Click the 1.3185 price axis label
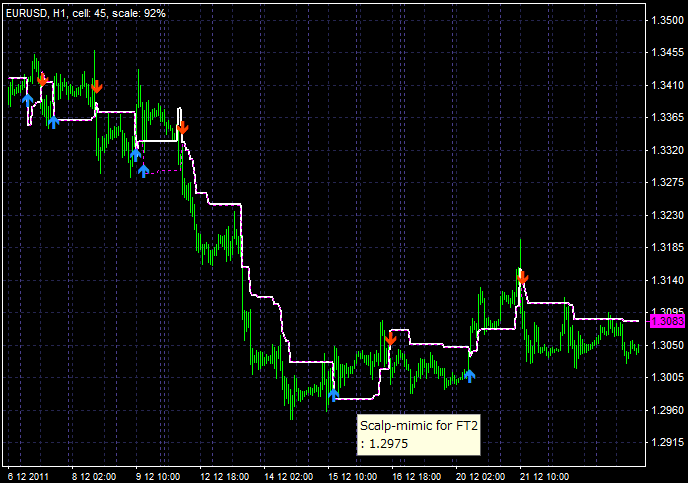The height and width of the screenshot is (483, 688). click(x=667, y=247)
